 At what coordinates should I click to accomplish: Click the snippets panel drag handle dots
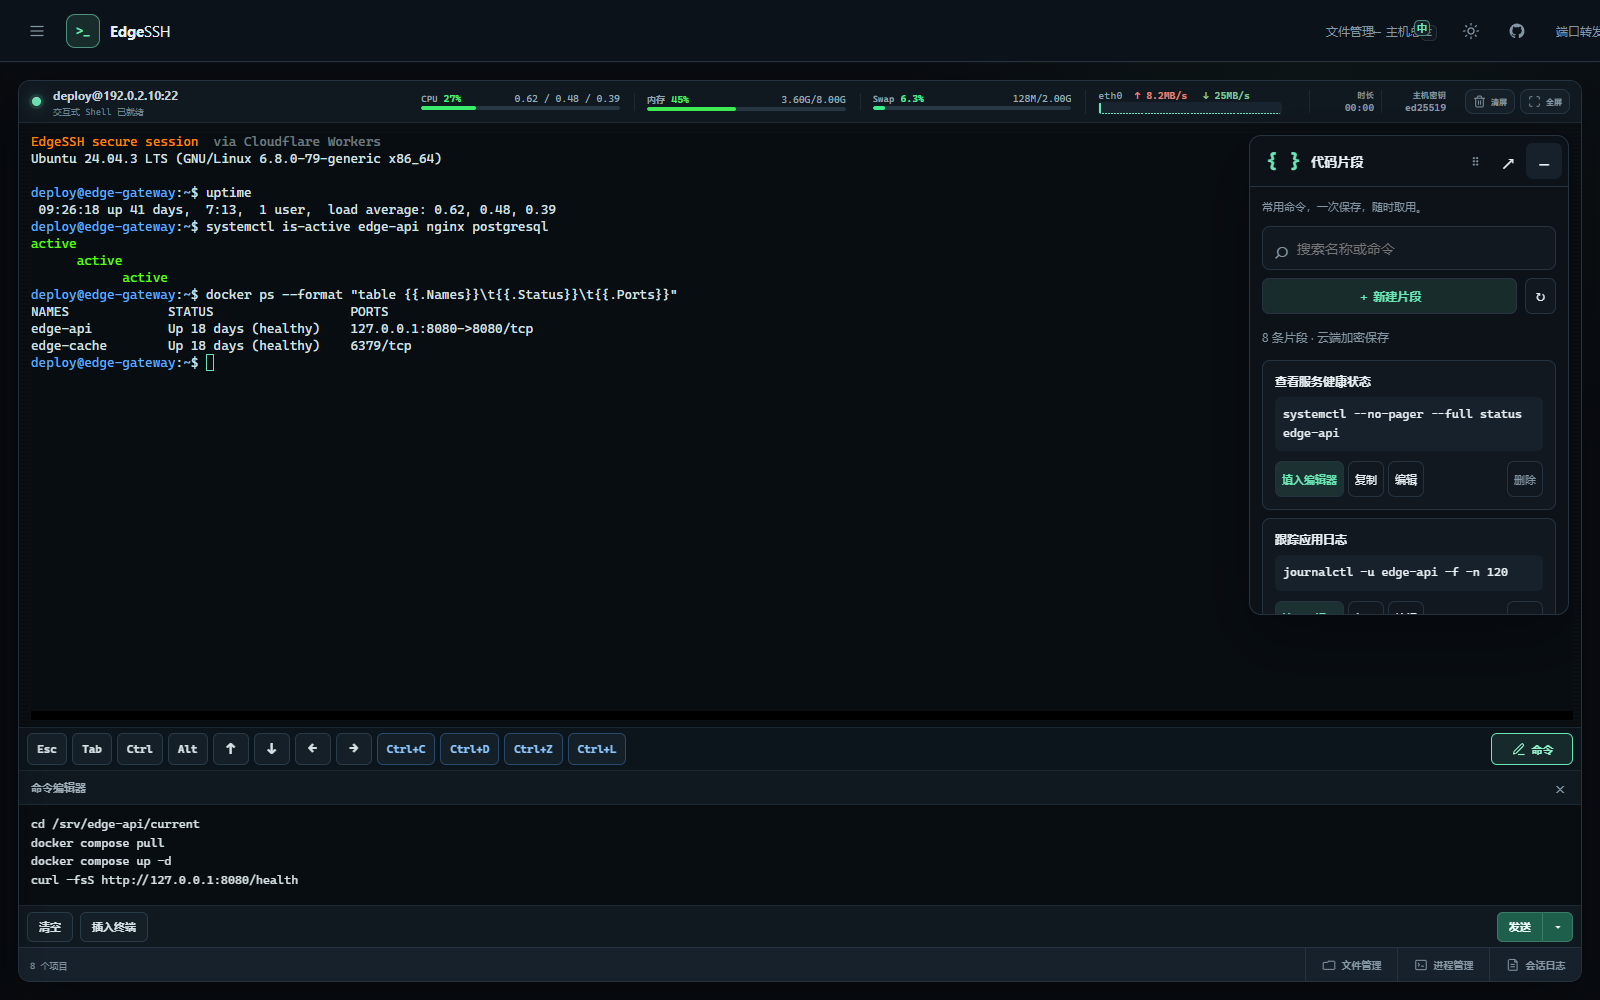tap(1475, 161)
